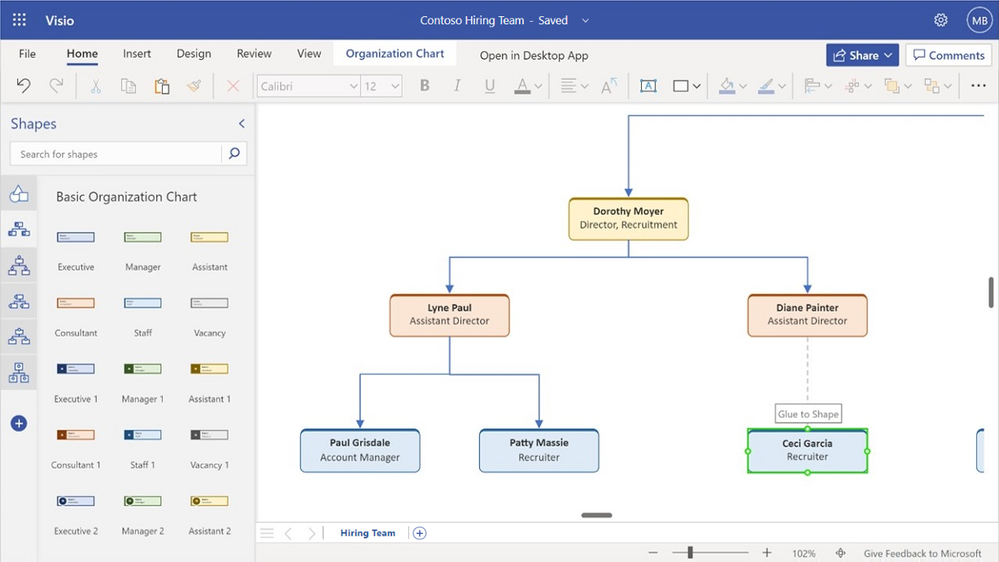Select the basic shapes stencil icon
Image resolution: width=999 pixels, height=562 pixels.
click(18, 194)
